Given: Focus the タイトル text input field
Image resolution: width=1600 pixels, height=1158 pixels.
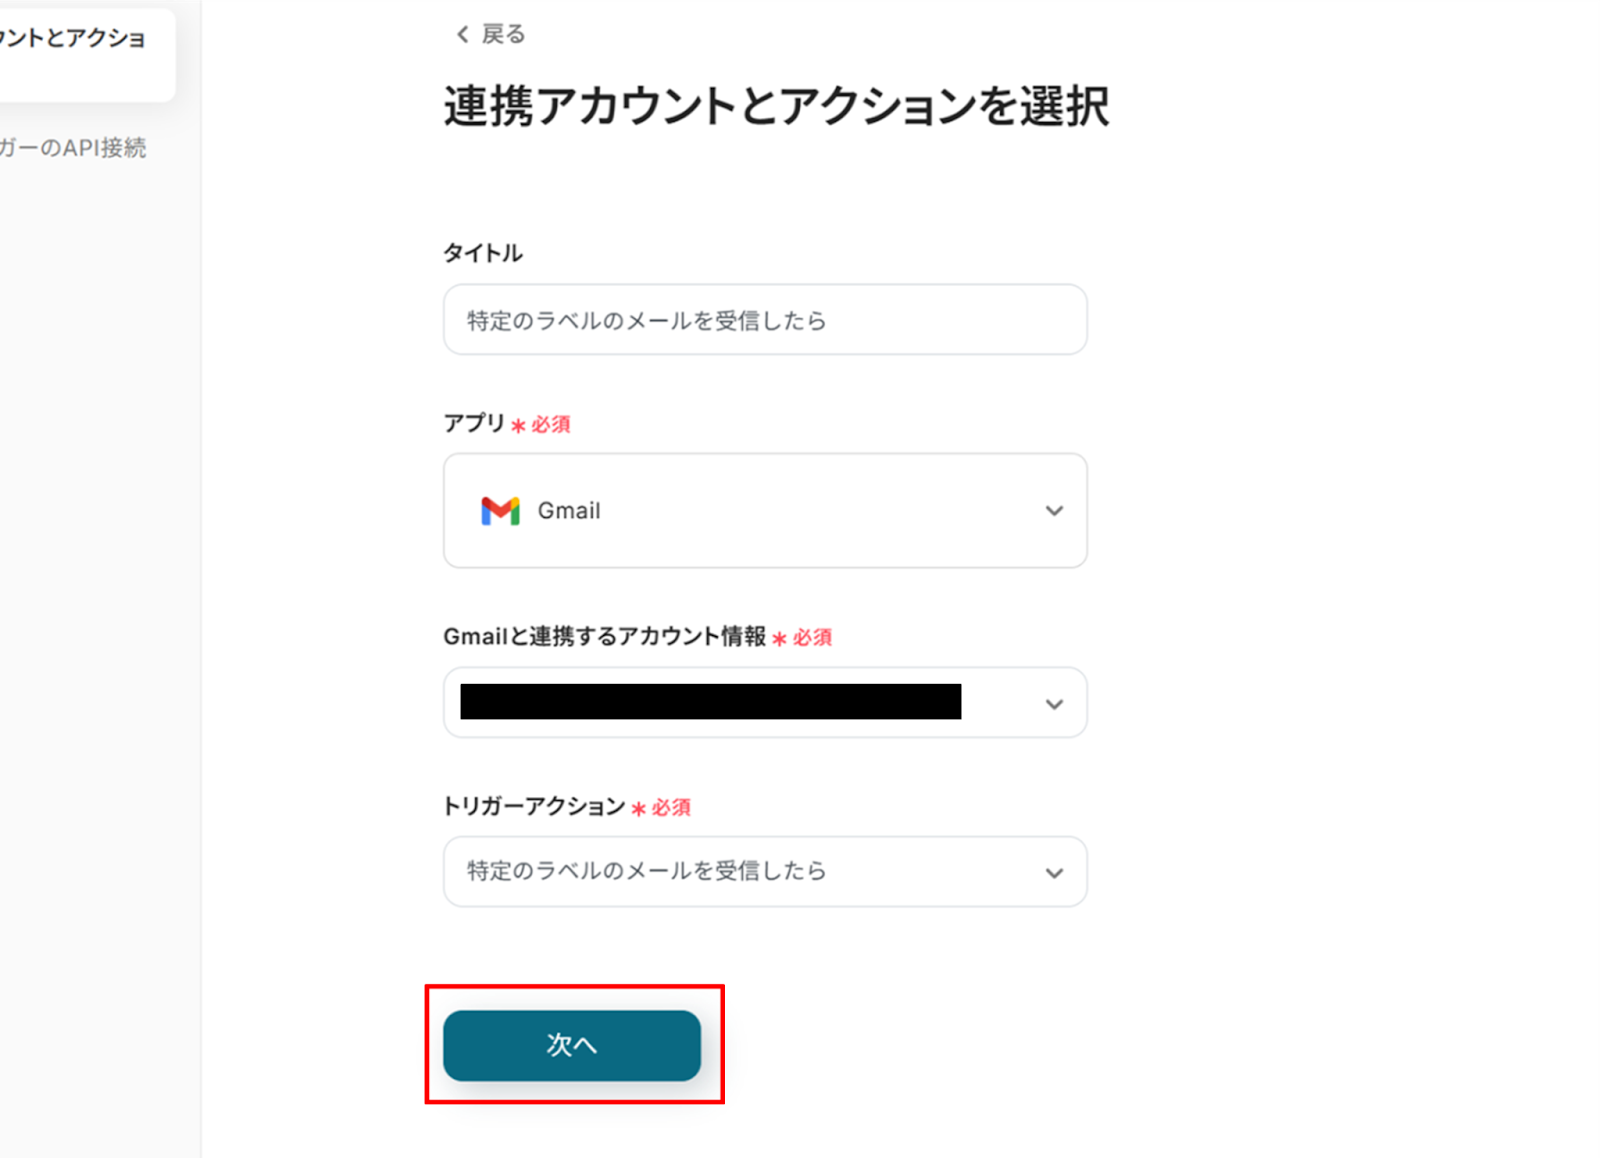Looking at the screenshot, I should 764,320.
